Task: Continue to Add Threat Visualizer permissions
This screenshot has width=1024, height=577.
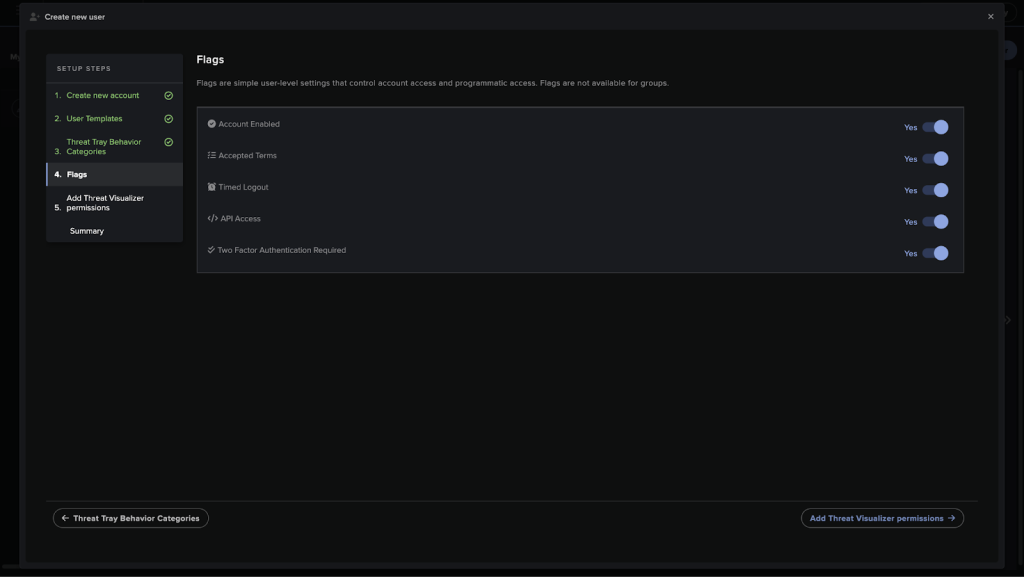Action: point(882,518)
